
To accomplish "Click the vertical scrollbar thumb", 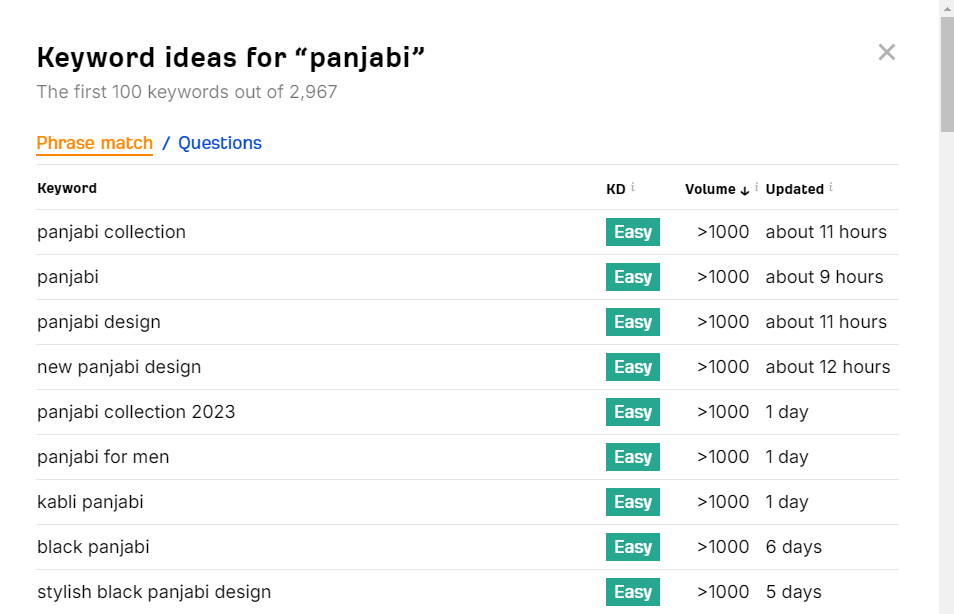I will click(946, 75).
